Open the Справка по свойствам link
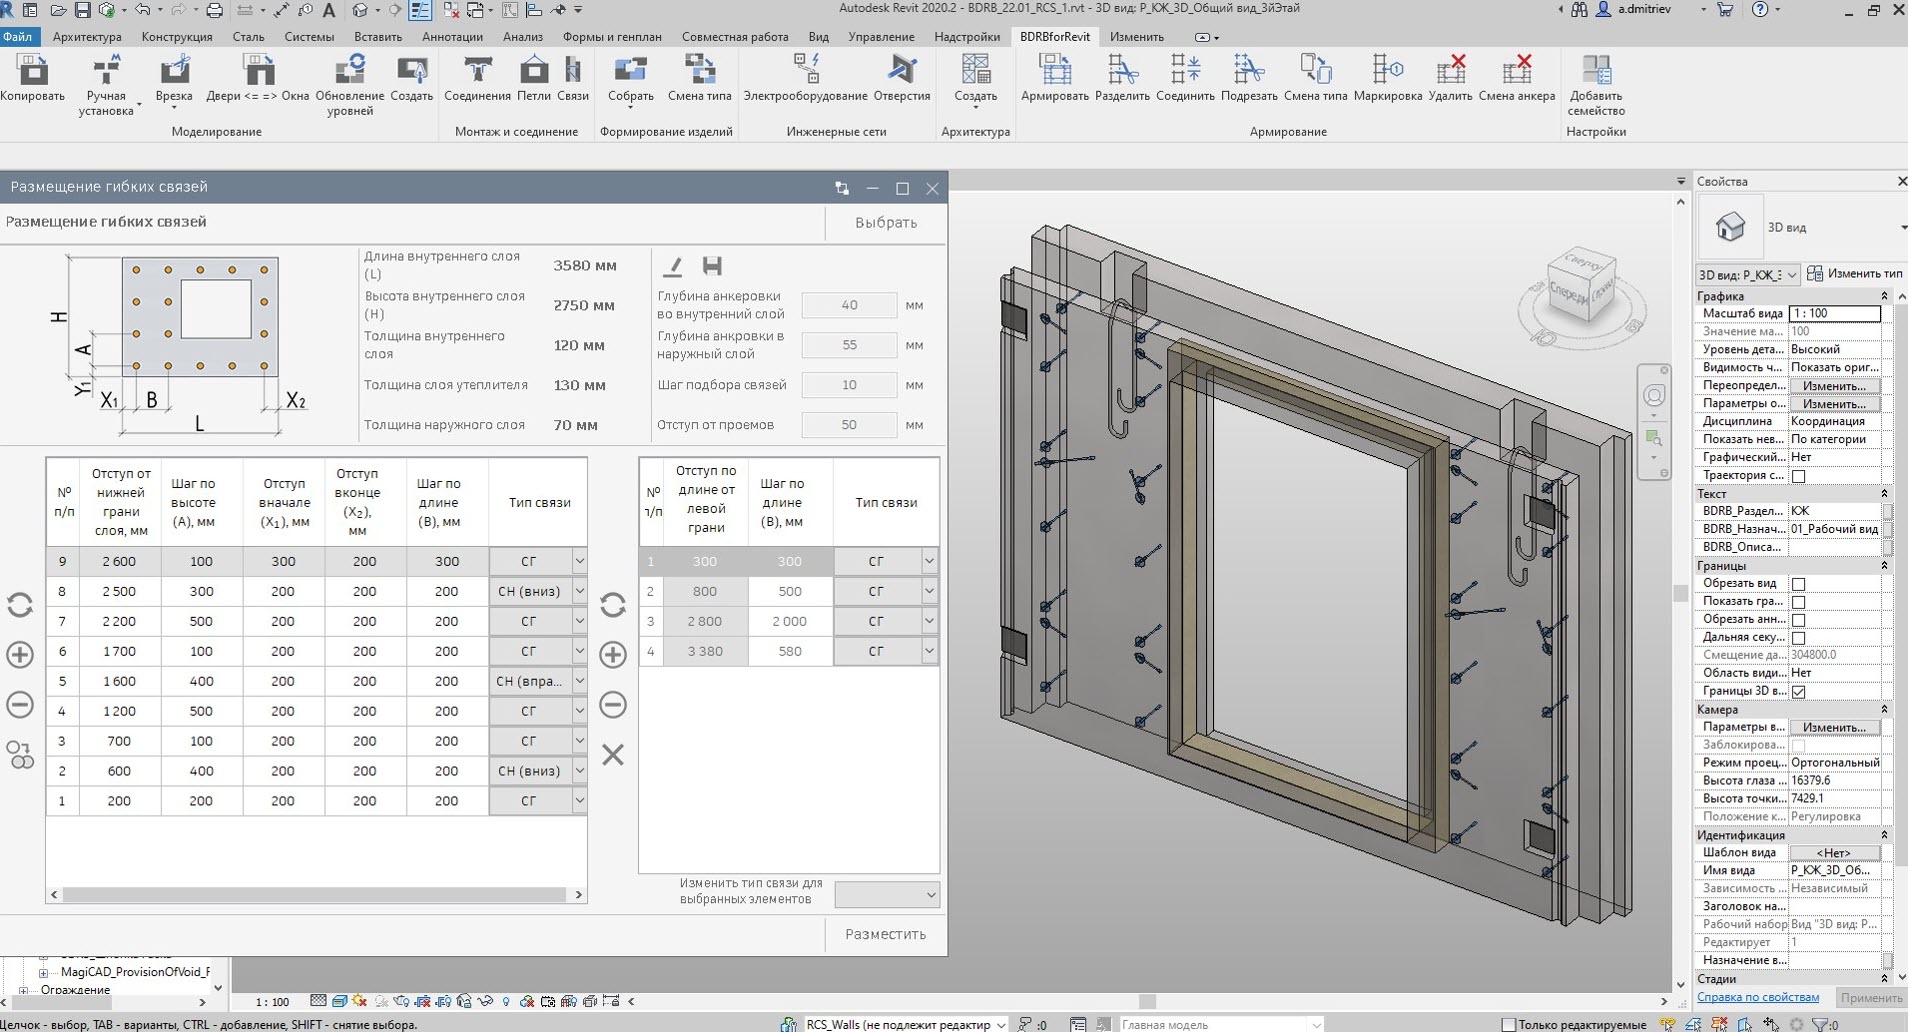Viewport: 1908px width, 1032px height. point(1758,997)
